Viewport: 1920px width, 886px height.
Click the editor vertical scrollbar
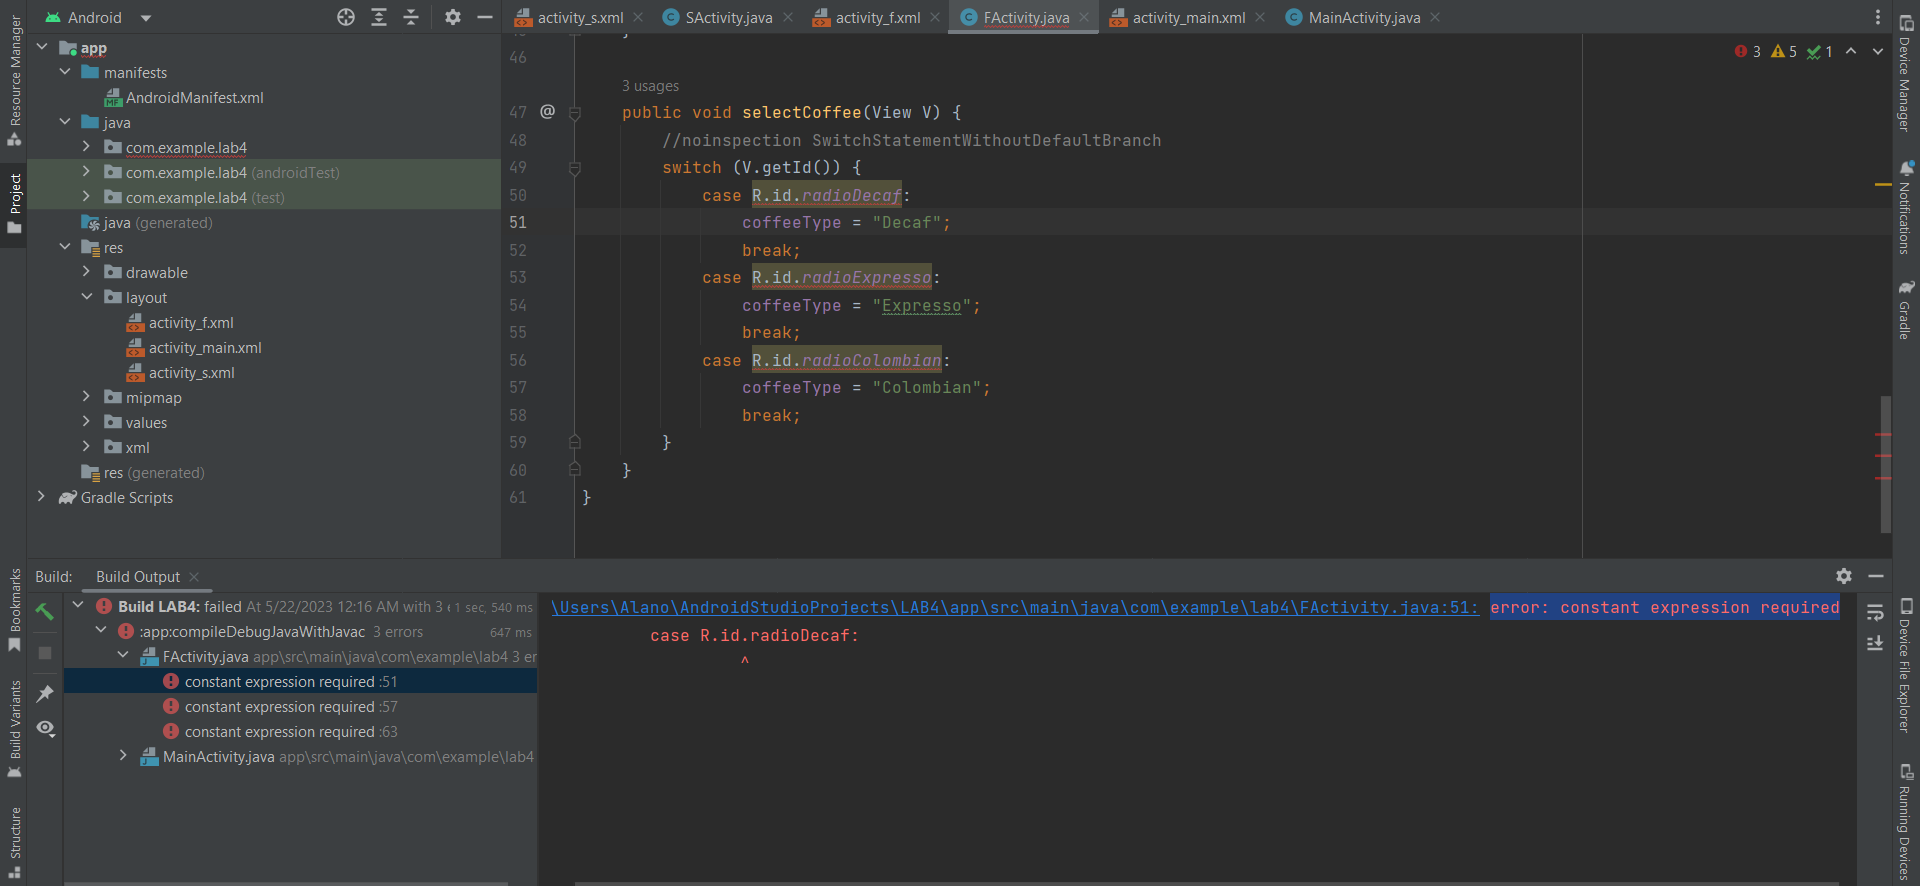click(x=1886, y=464)
